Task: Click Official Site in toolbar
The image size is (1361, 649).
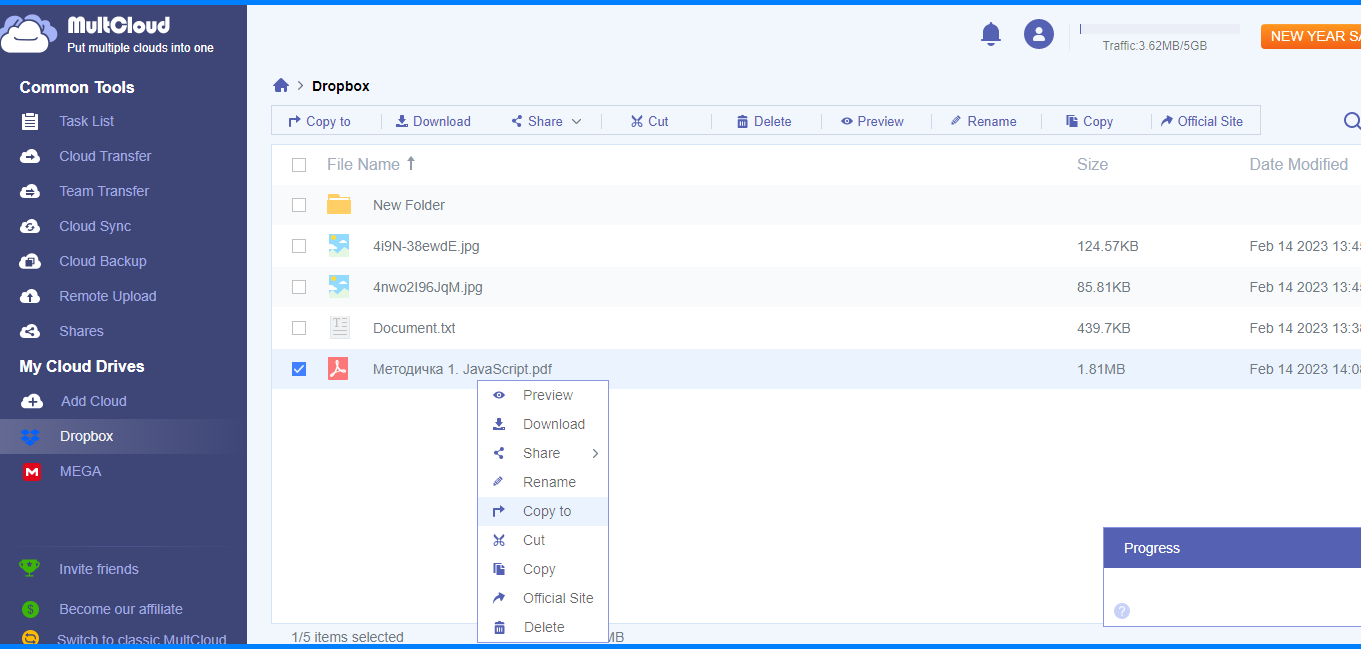Action: tap(1202, 121)
